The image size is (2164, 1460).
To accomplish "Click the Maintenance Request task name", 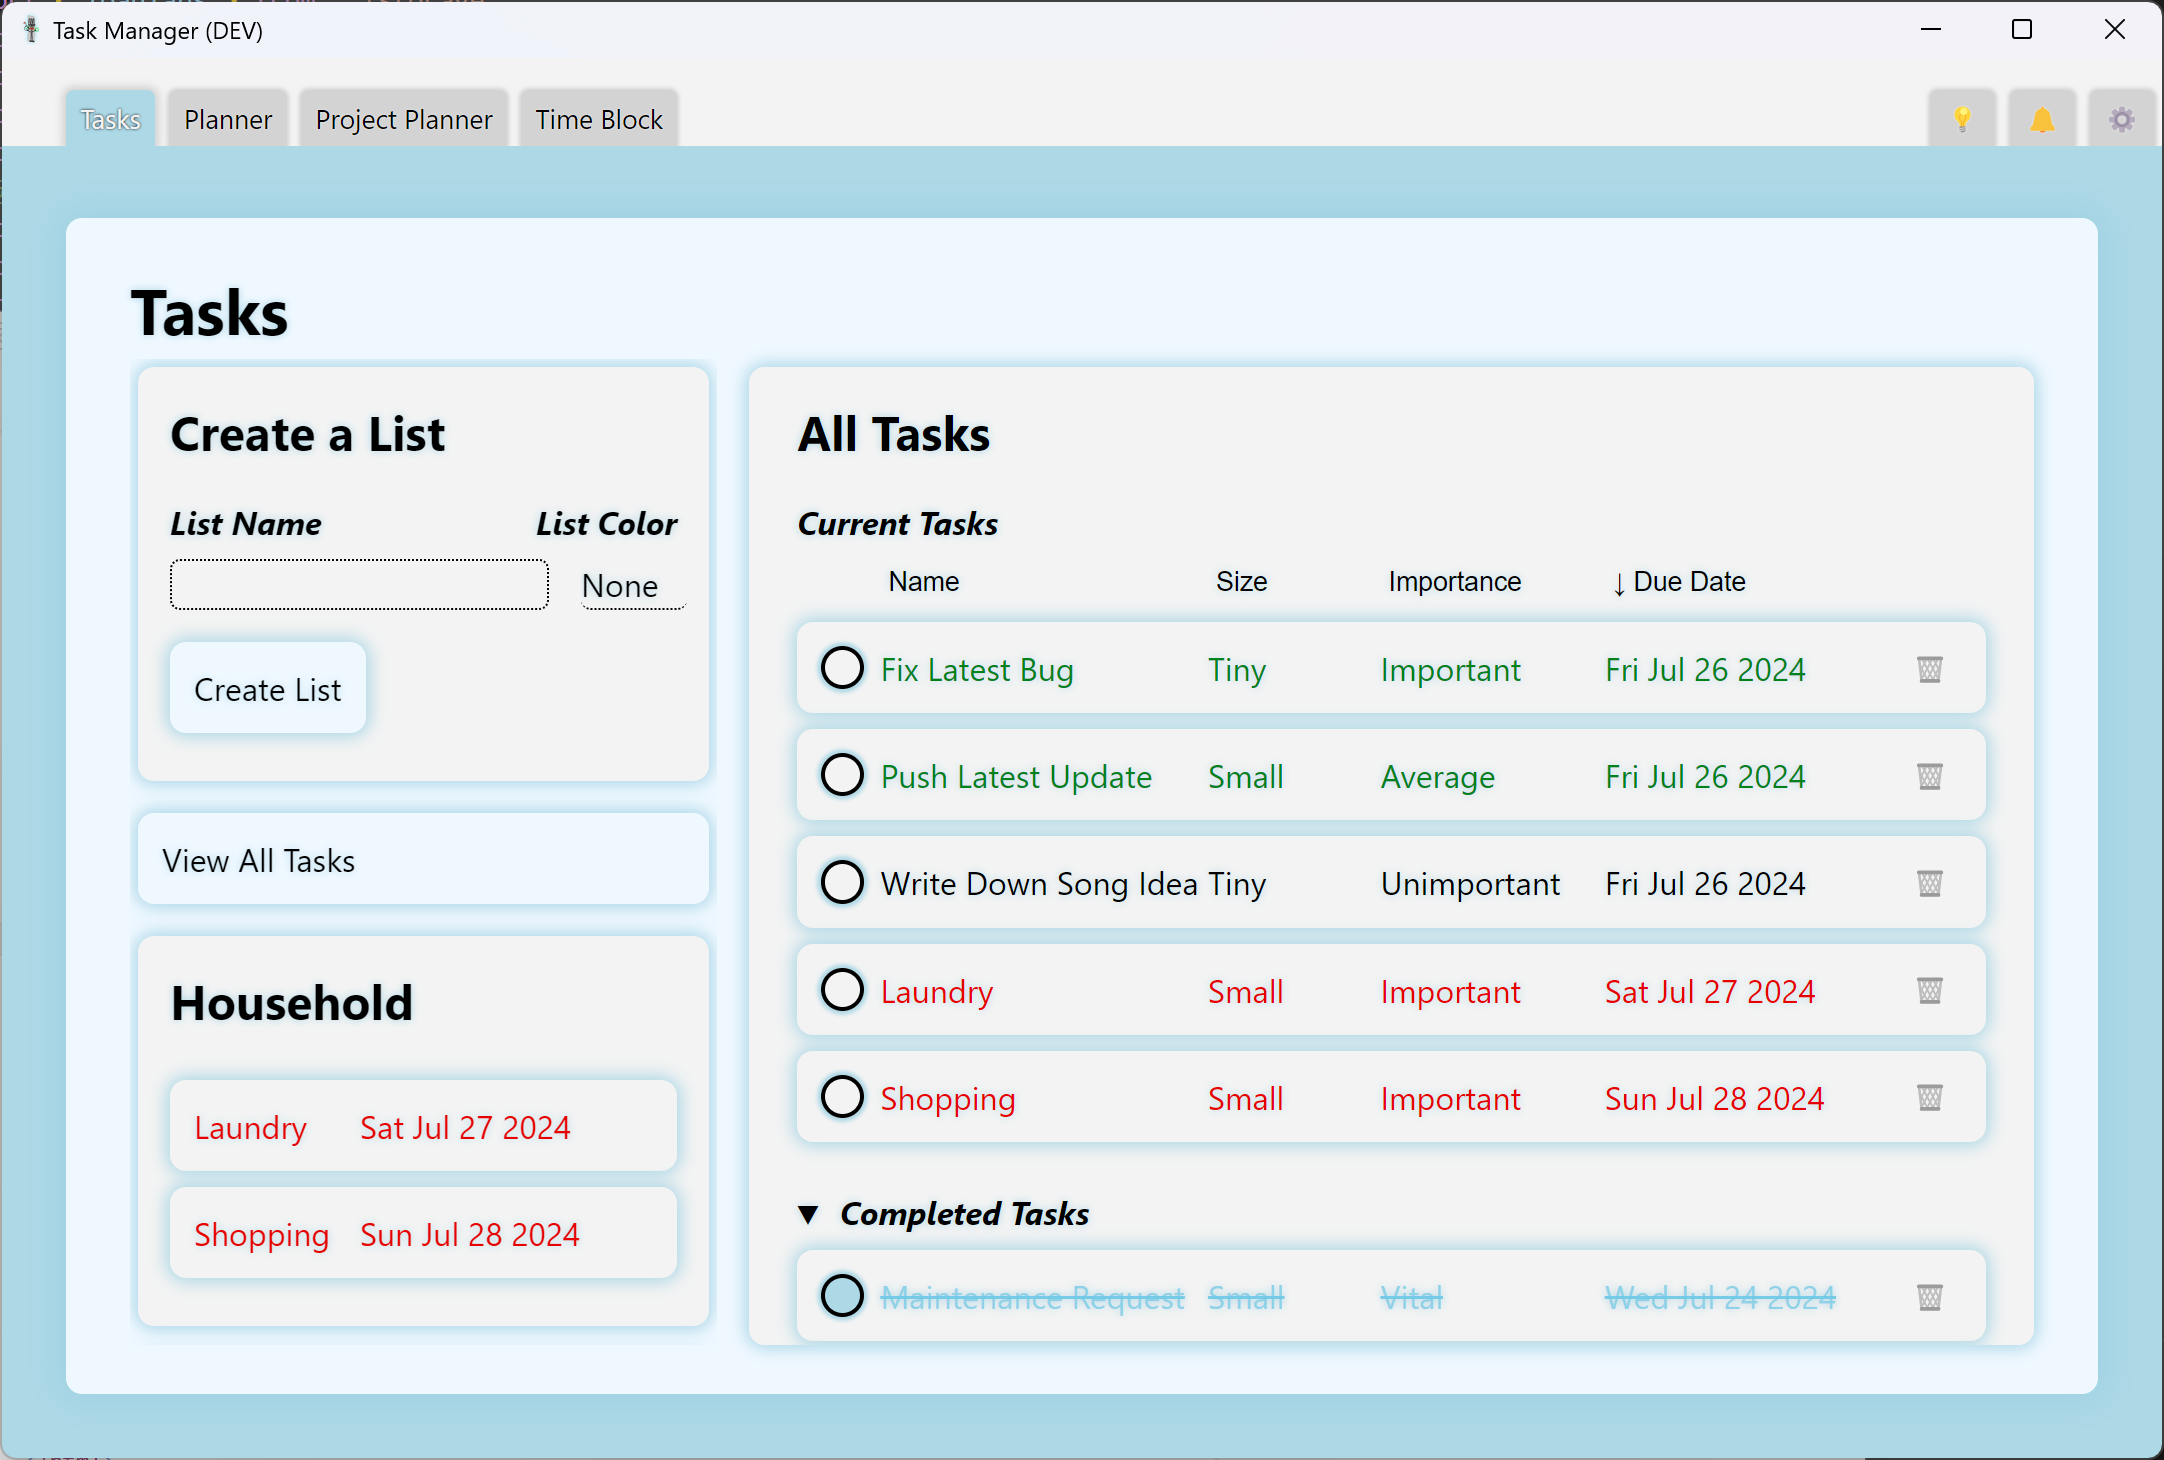I will coord(1032,1298).
